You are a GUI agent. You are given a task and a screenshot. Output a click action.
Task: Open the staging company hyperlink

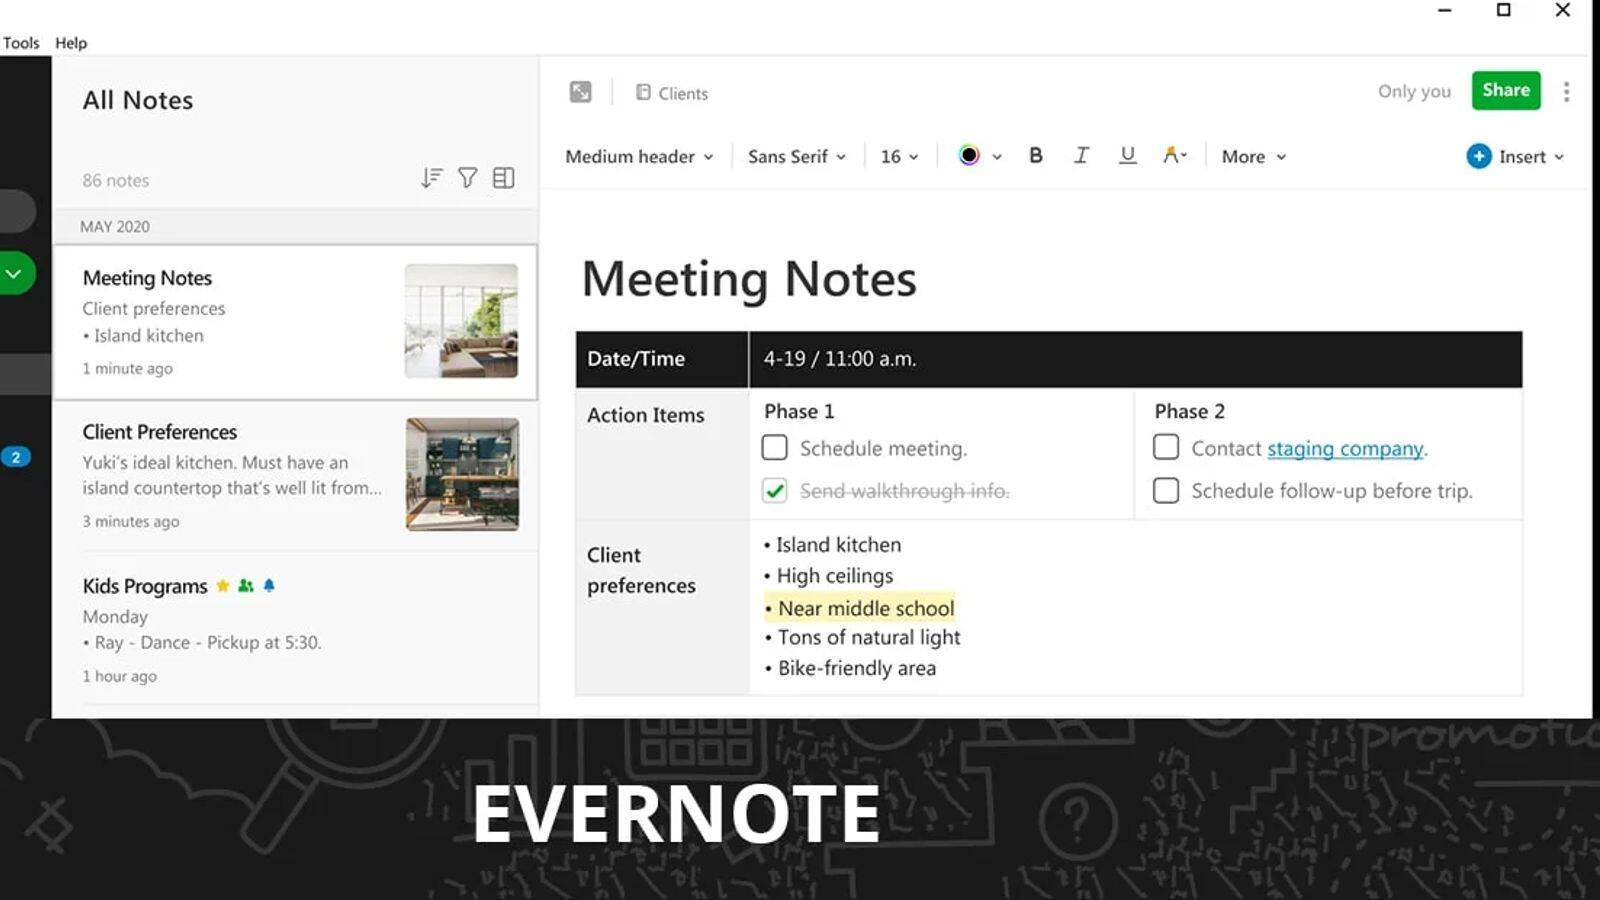point(1345,449)
